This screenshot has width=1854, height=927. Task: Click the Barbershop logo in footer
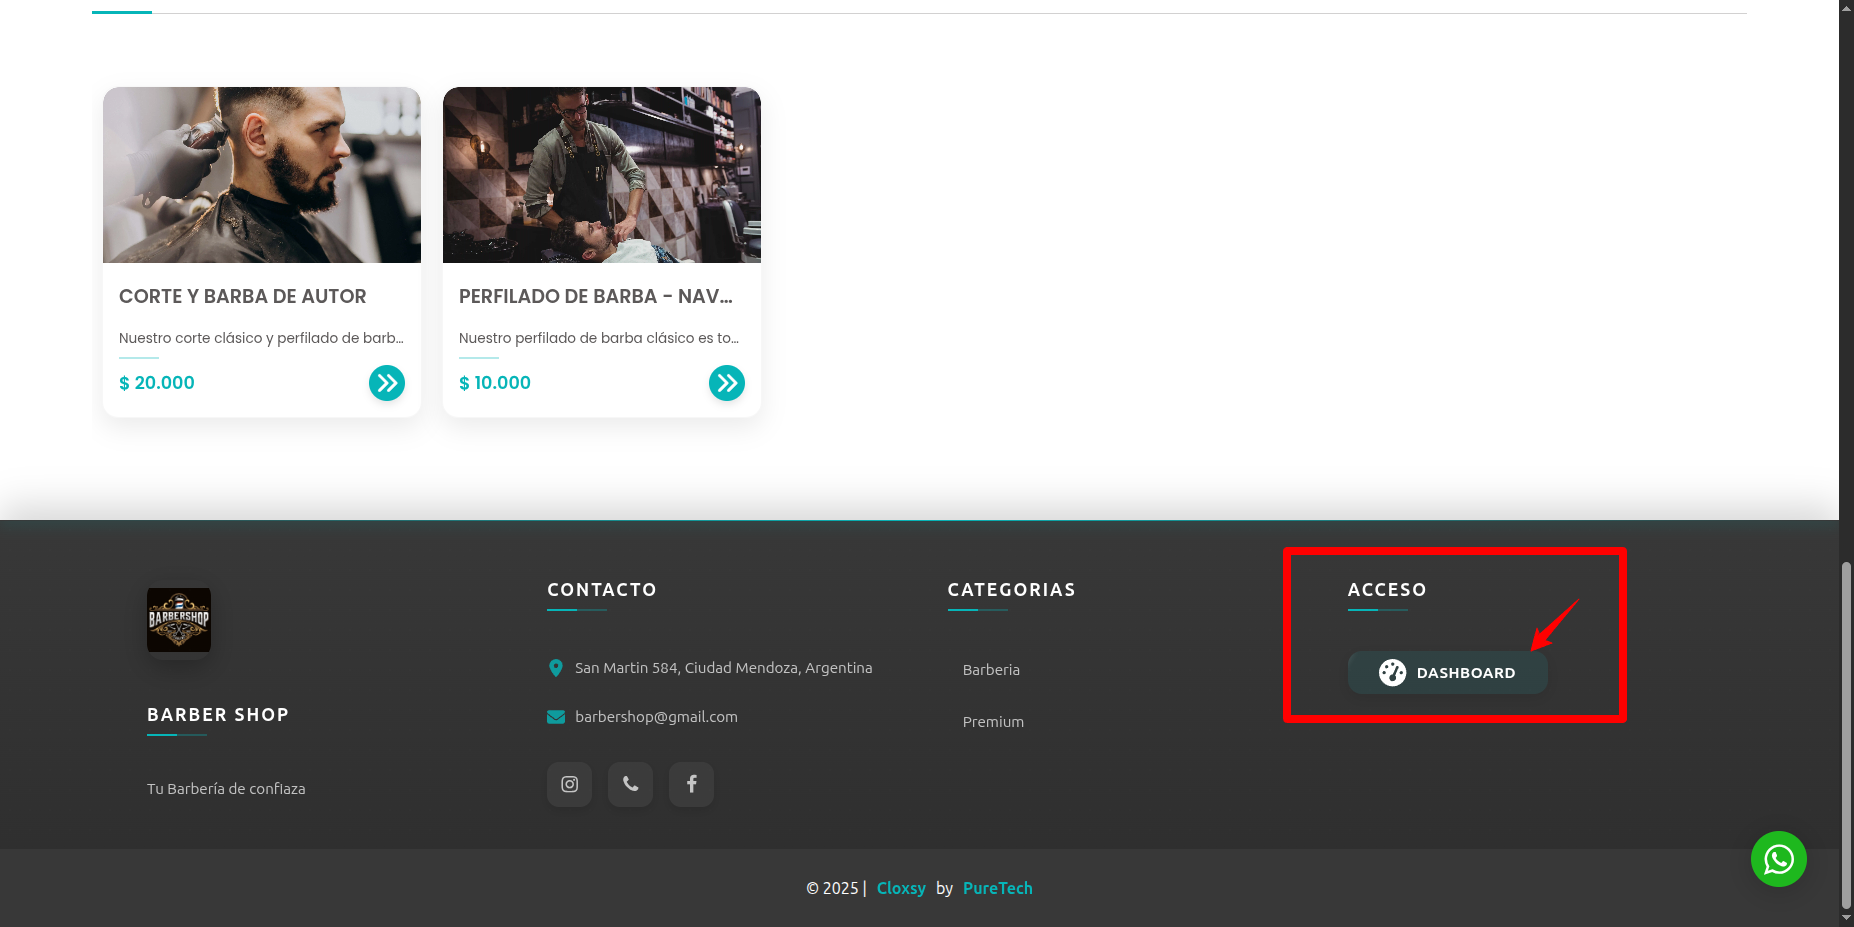[x=179, y=620]
